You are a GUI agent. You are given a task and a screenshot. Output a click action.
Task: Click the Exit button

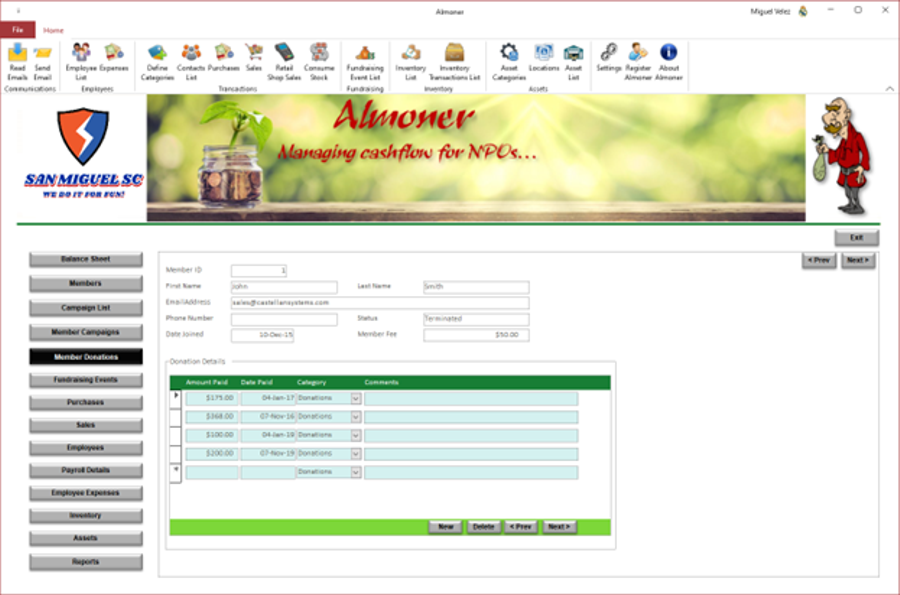tap(856, 238)
